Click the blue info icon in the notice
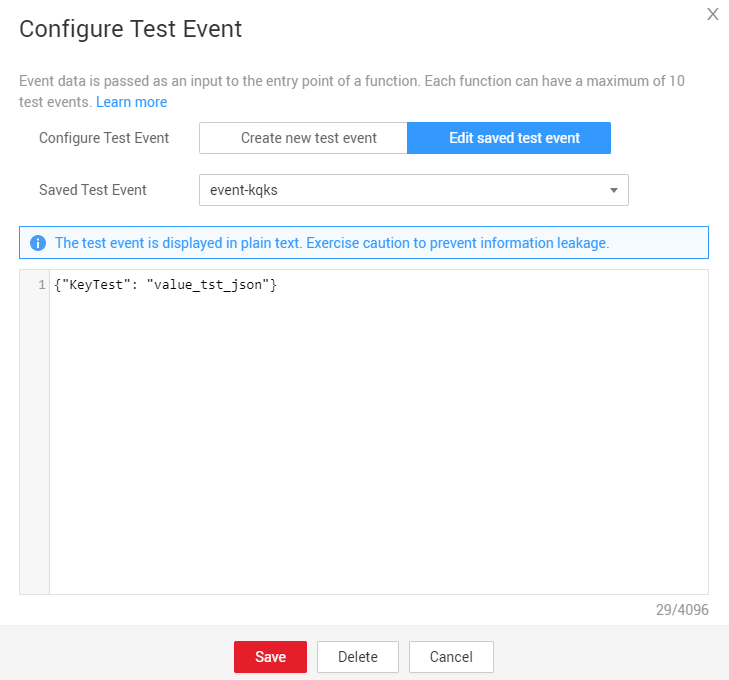729x680 pixels. click(x=38, y=243)
